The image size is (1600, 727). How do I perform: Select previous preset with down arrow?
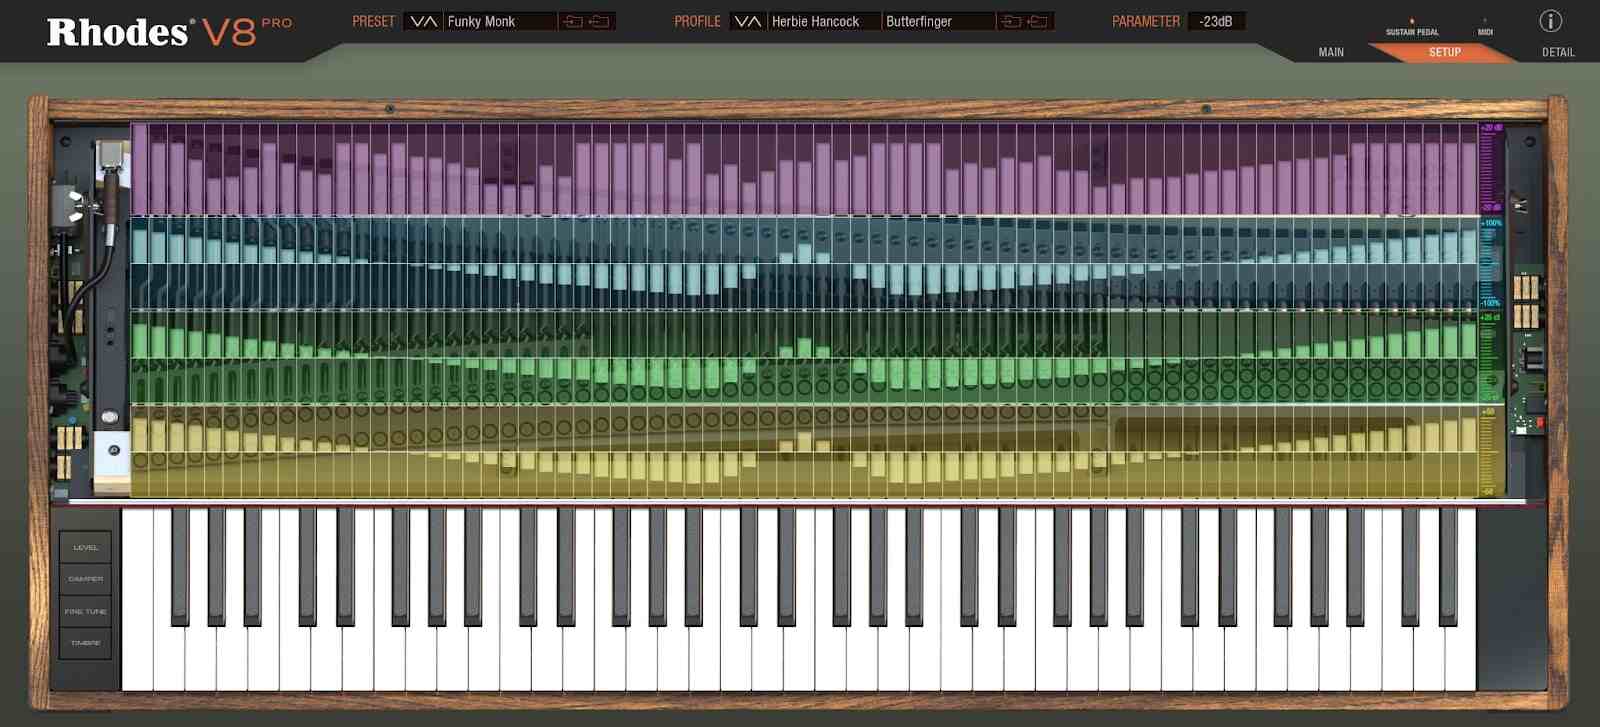[417, 21]
